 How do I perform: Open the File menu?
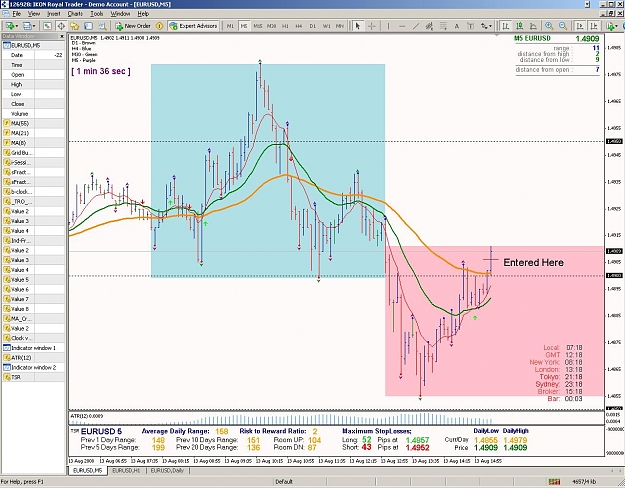[x=16, y=14]
